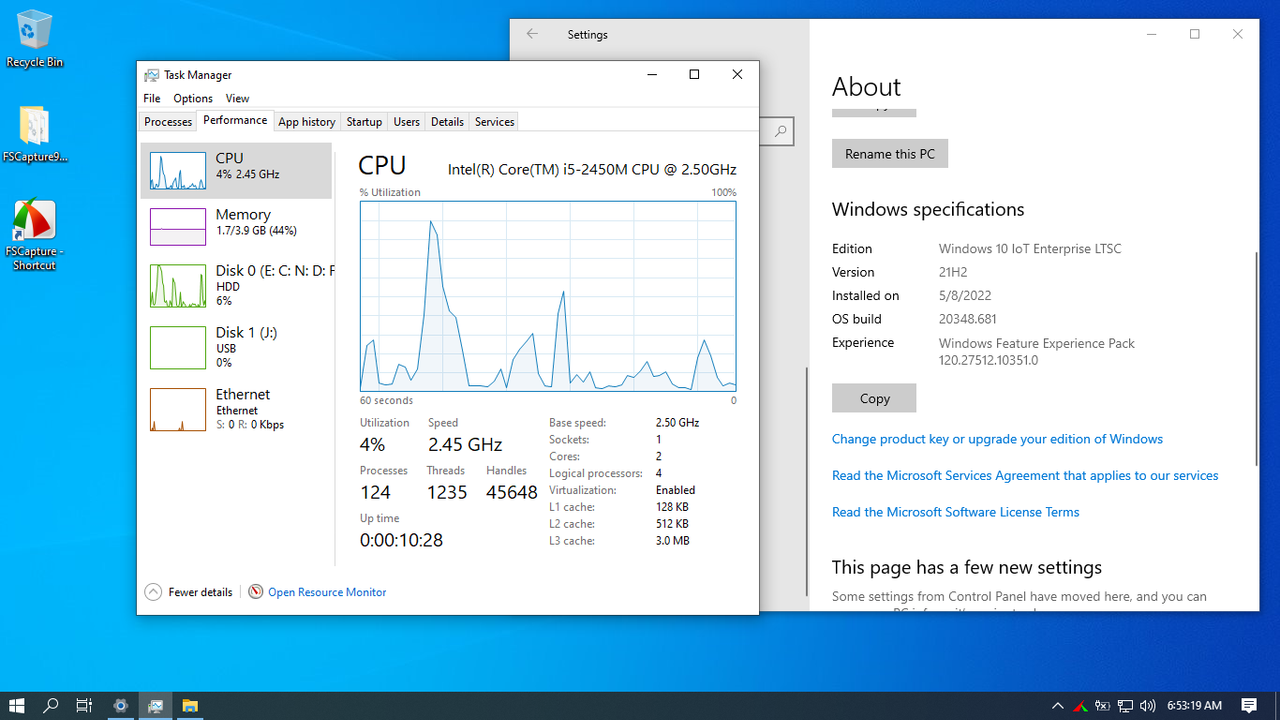Click the volume speaker tray icon
The height and width of the screenshot is (720, 1280).
tap(1147, 706)
